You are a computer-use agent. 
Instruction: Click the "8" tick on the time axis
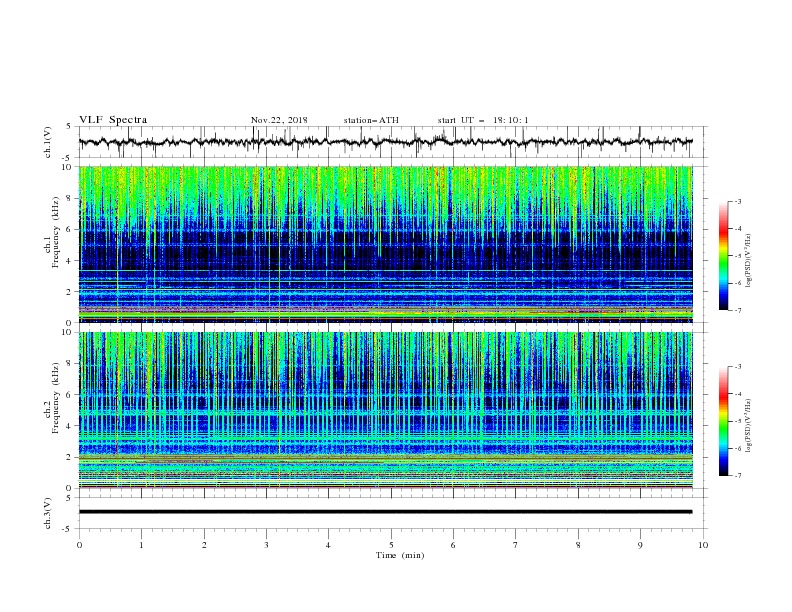(578, 545)
